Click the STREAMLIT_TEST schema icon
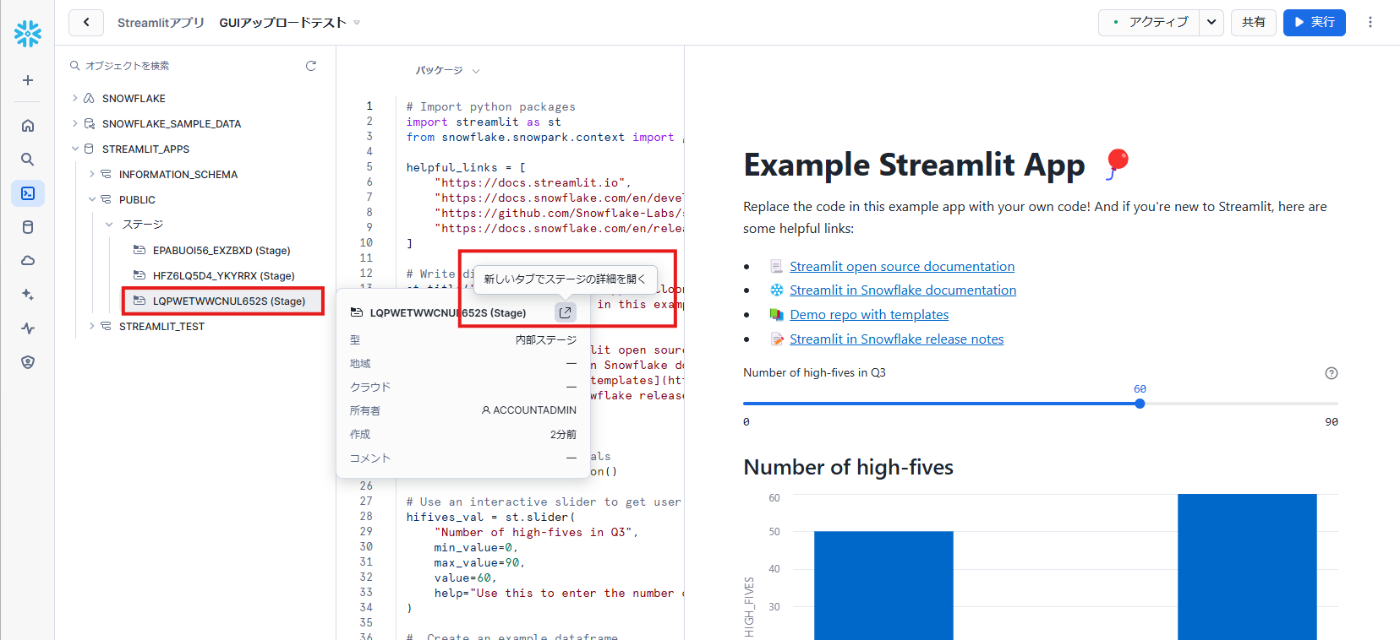Screen dimensions: 1400x640 pyautogui.click(x=106, y=326)
